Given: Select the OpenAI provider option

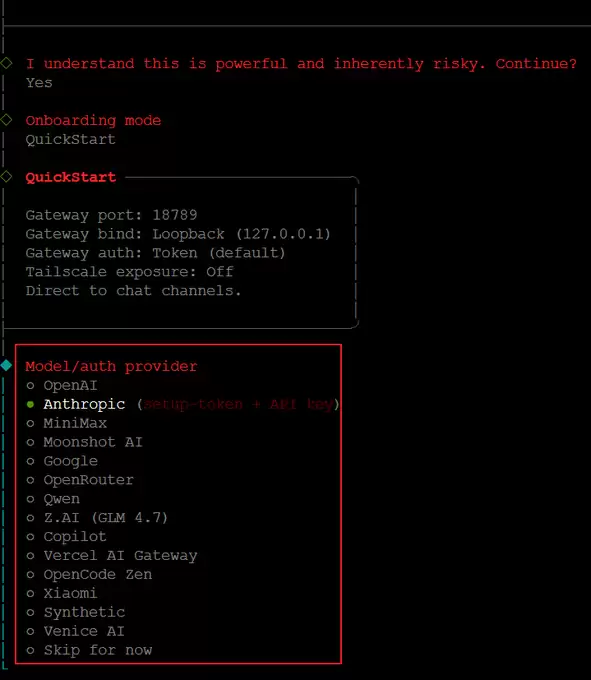Looking at the screenshot, I should pyautogui.click(x=62, y=385).
